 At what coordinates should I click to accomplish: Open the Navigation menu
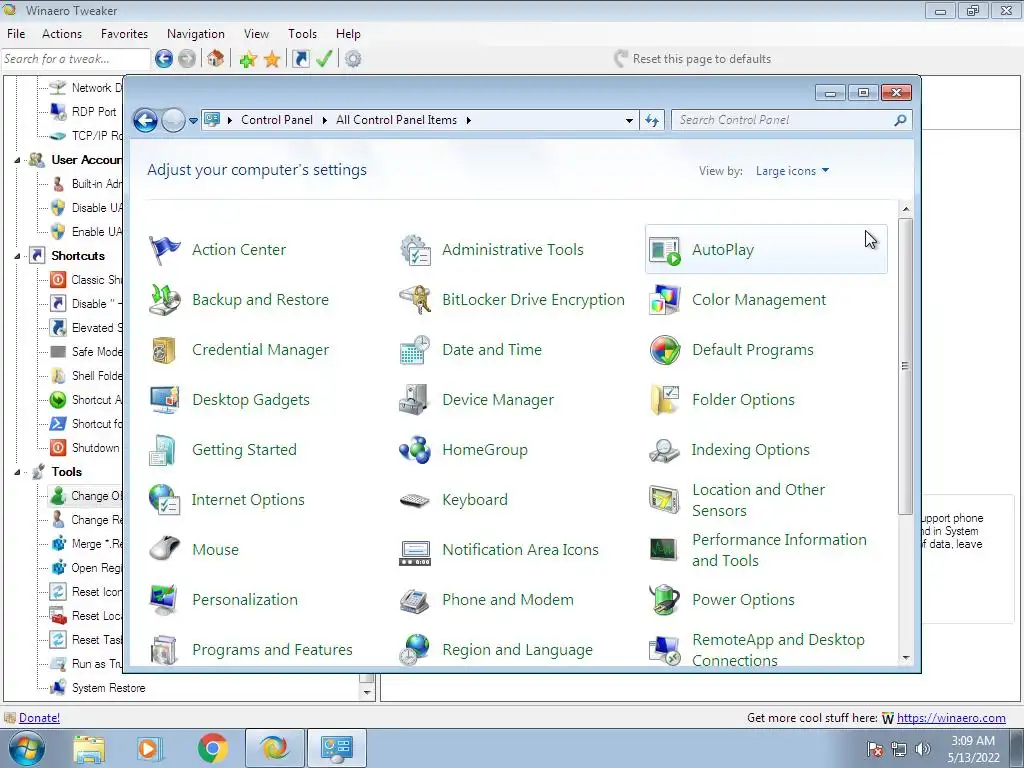pos(196,34)
